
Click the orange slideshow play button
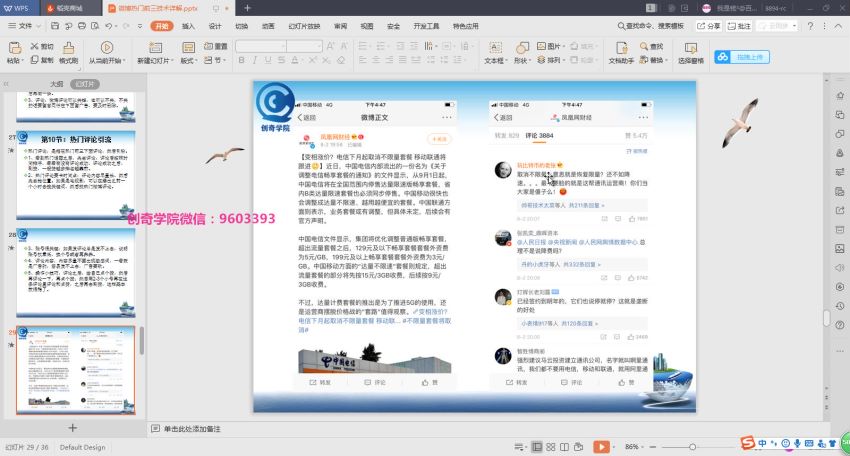point(601,447)
